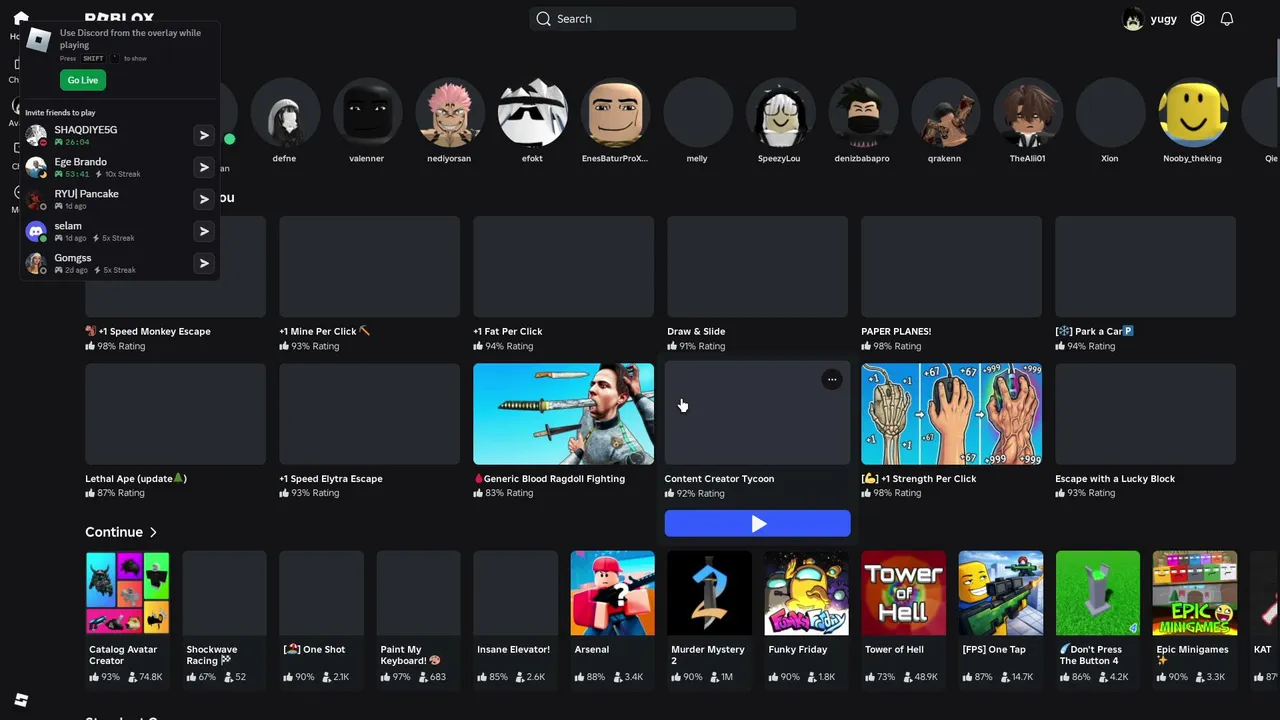Open friend valenner's avatar
Screen dimensions: 1280x720
(367, 112)
